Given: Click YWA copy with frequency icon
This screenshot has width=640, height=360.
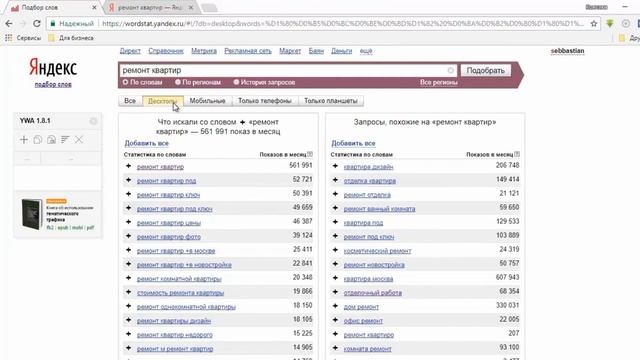Looking at the screenshot, I should 51,140.
